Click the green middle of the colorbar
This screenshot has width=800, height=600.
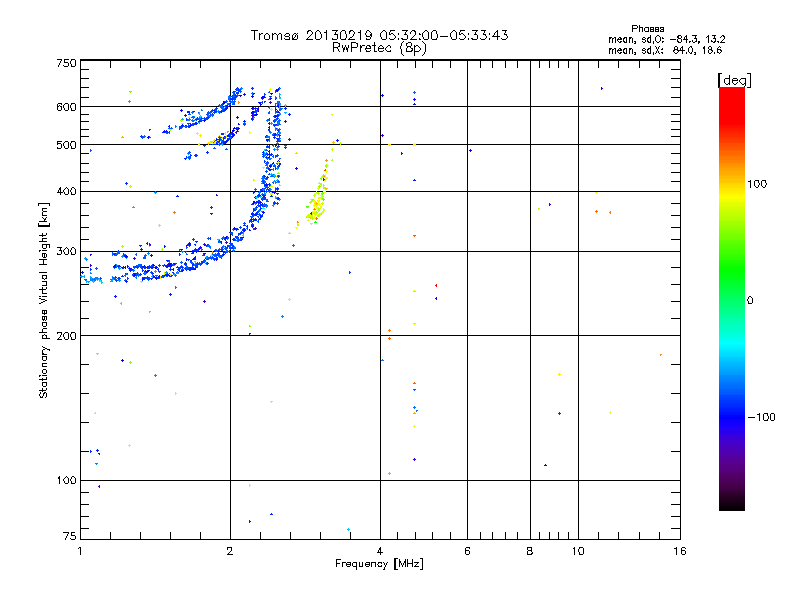point(732,270)
